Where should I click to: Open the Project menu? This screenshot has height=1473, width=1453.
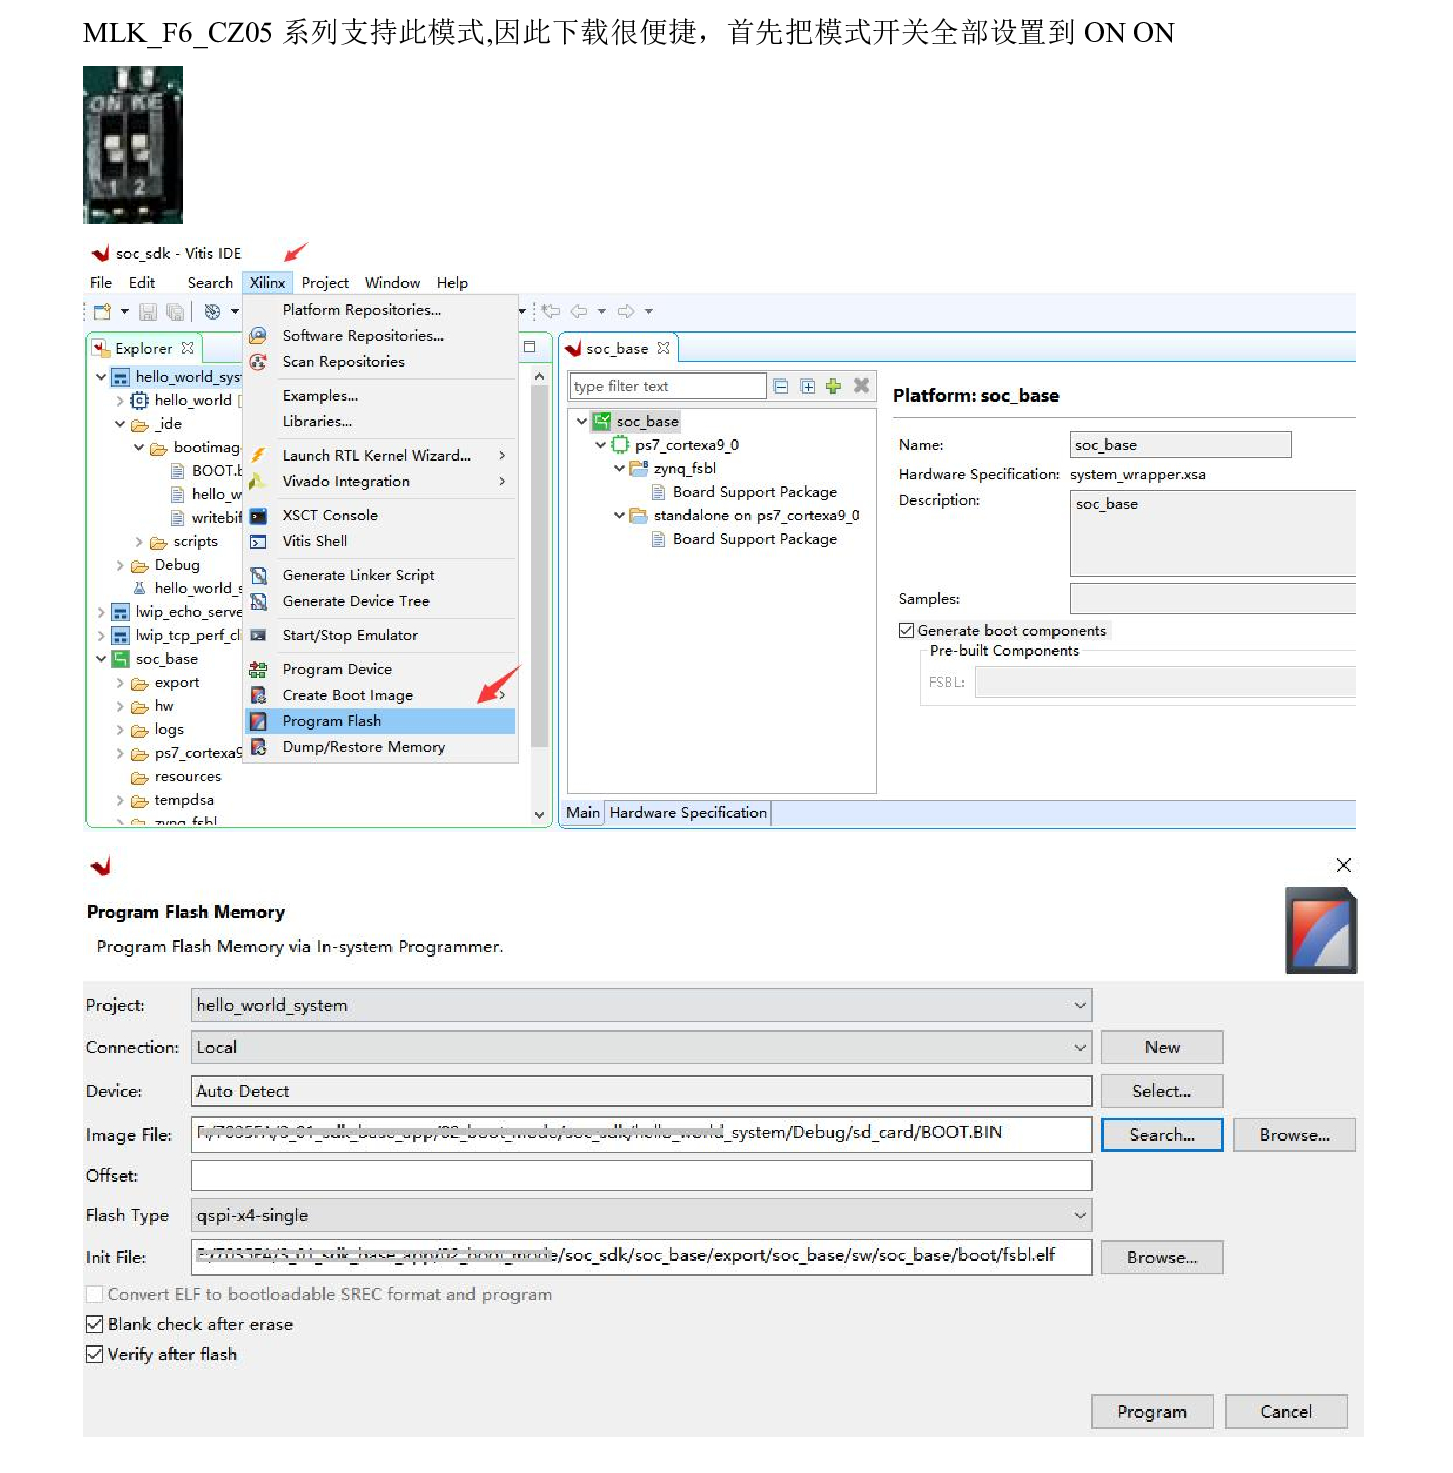coord(325,283)
